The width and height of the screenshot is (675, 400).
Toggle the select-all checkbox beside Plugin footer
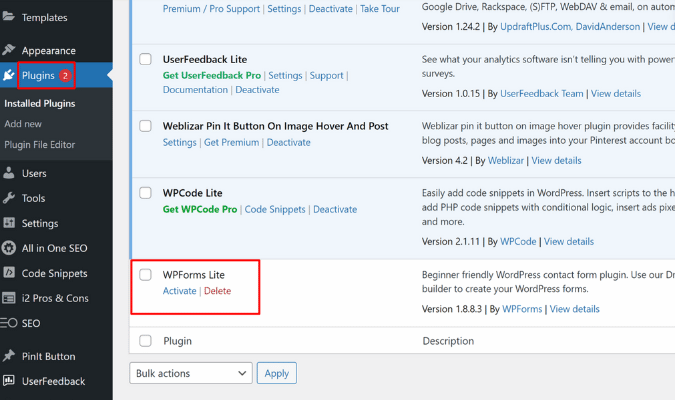point(146,341)
